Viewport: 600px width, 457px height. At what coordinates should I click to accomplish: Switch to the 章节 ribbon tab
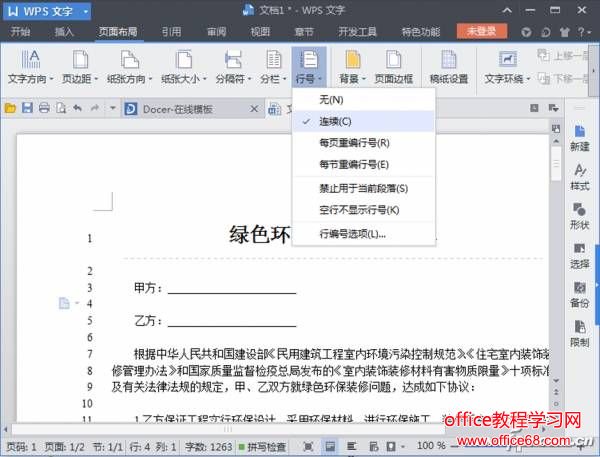coord(304,31)
